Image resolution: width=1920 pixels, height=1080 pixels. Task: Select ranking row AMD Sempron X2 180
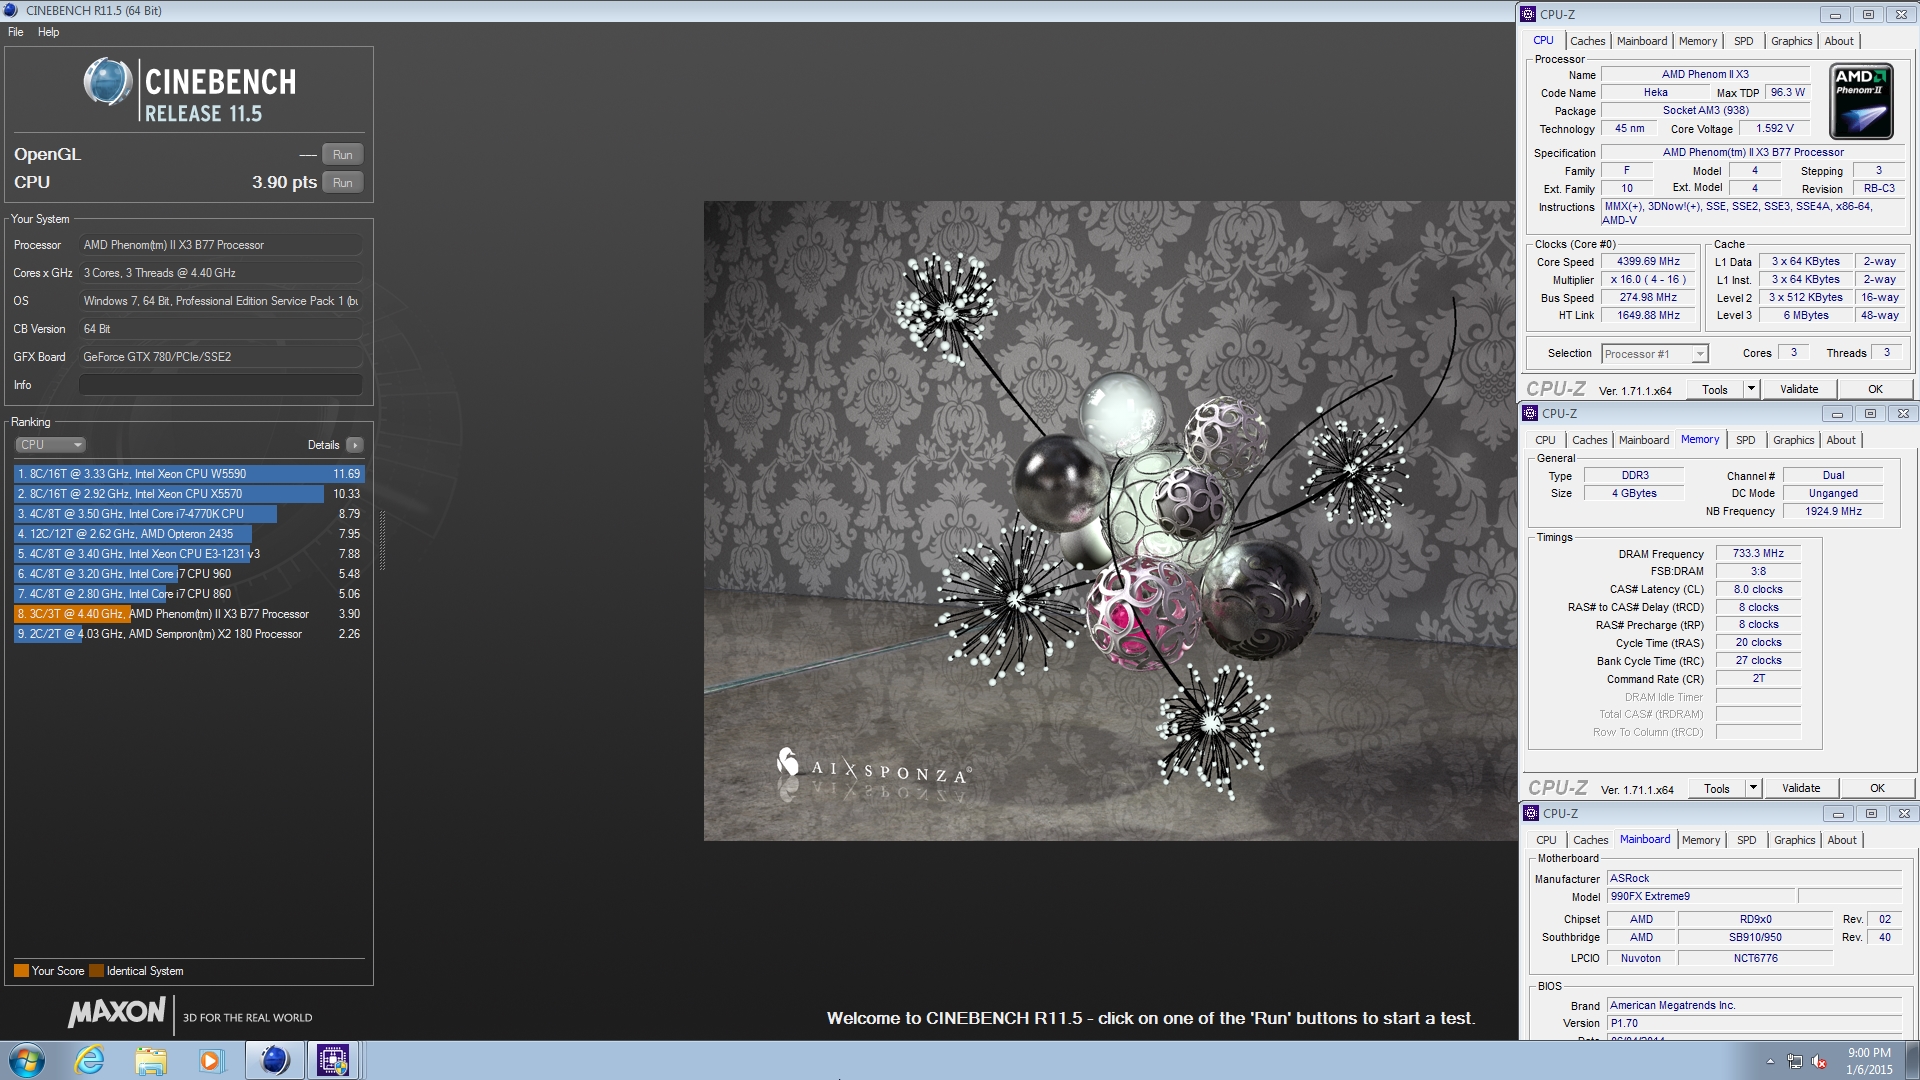tap(189, 634)
